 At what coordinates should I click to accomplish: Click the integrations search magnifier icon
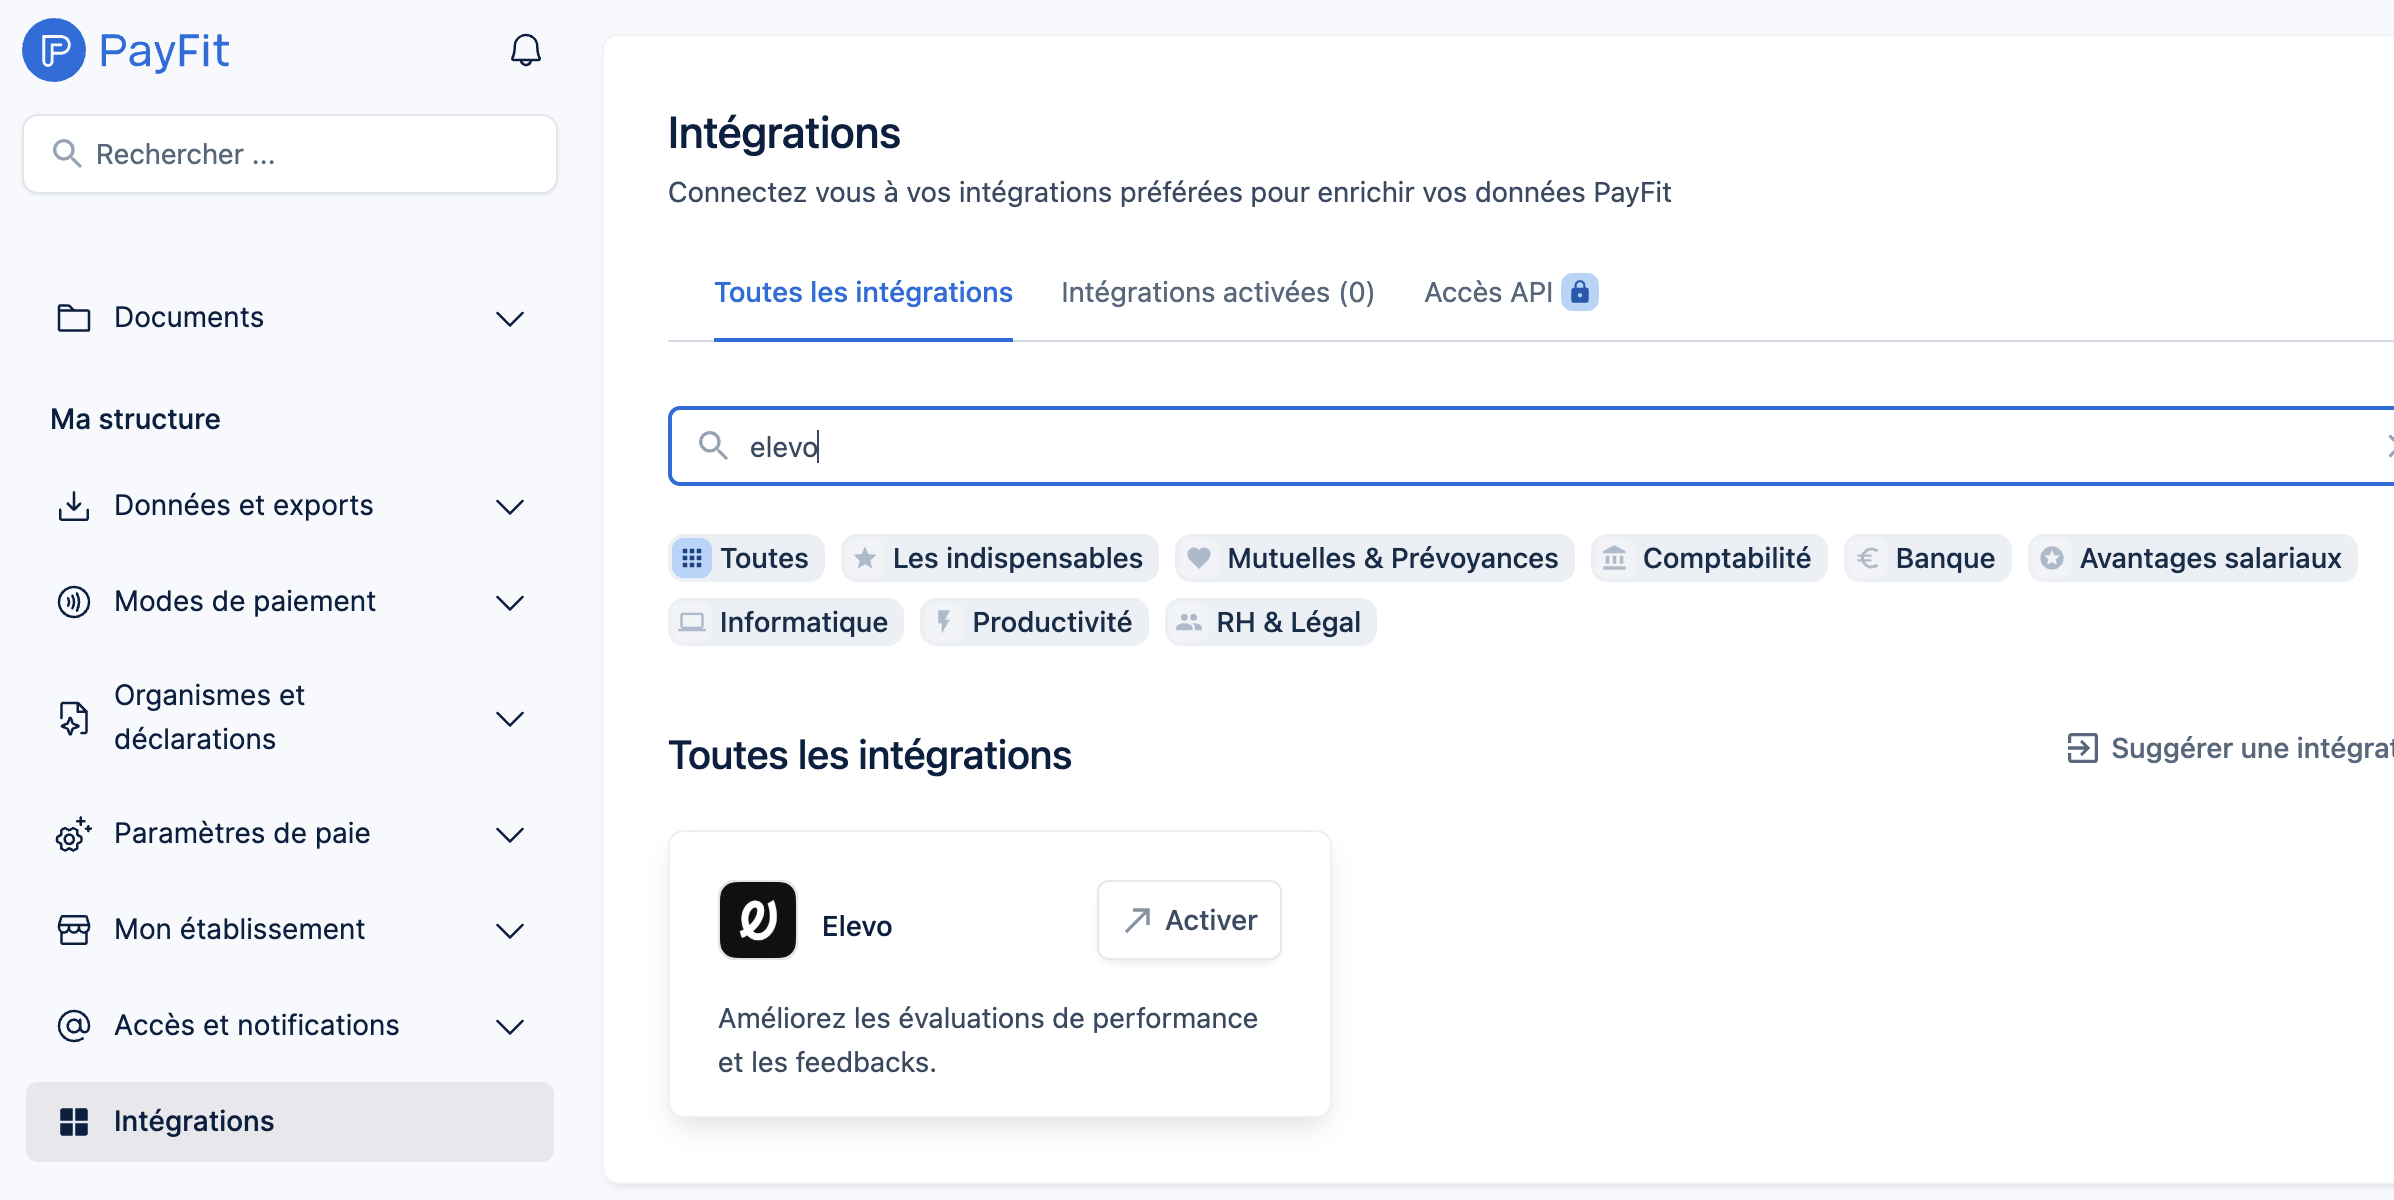coord(713,445)
